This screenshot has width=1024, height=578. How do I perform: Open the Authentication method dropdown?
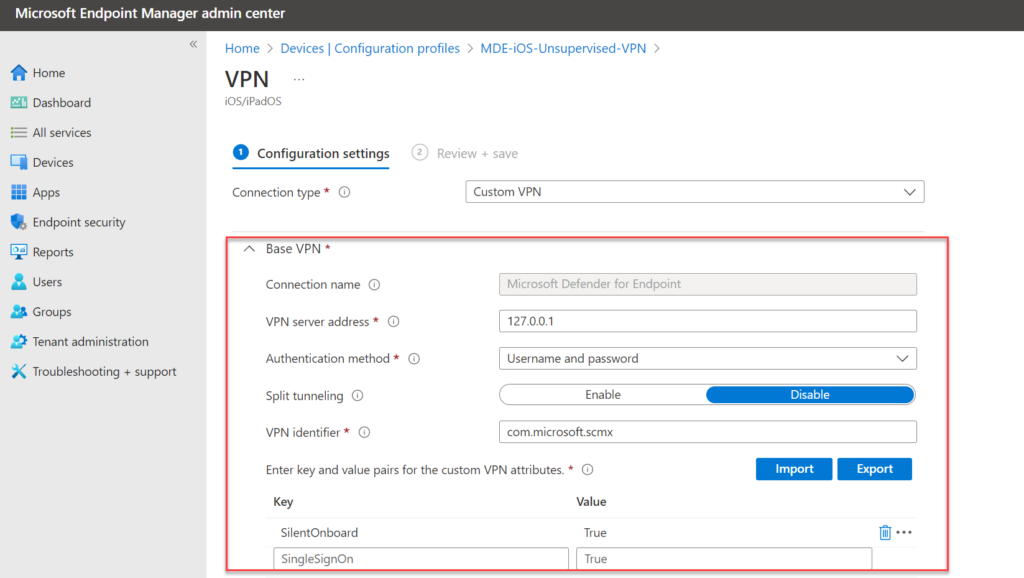[x=708, y=359]
